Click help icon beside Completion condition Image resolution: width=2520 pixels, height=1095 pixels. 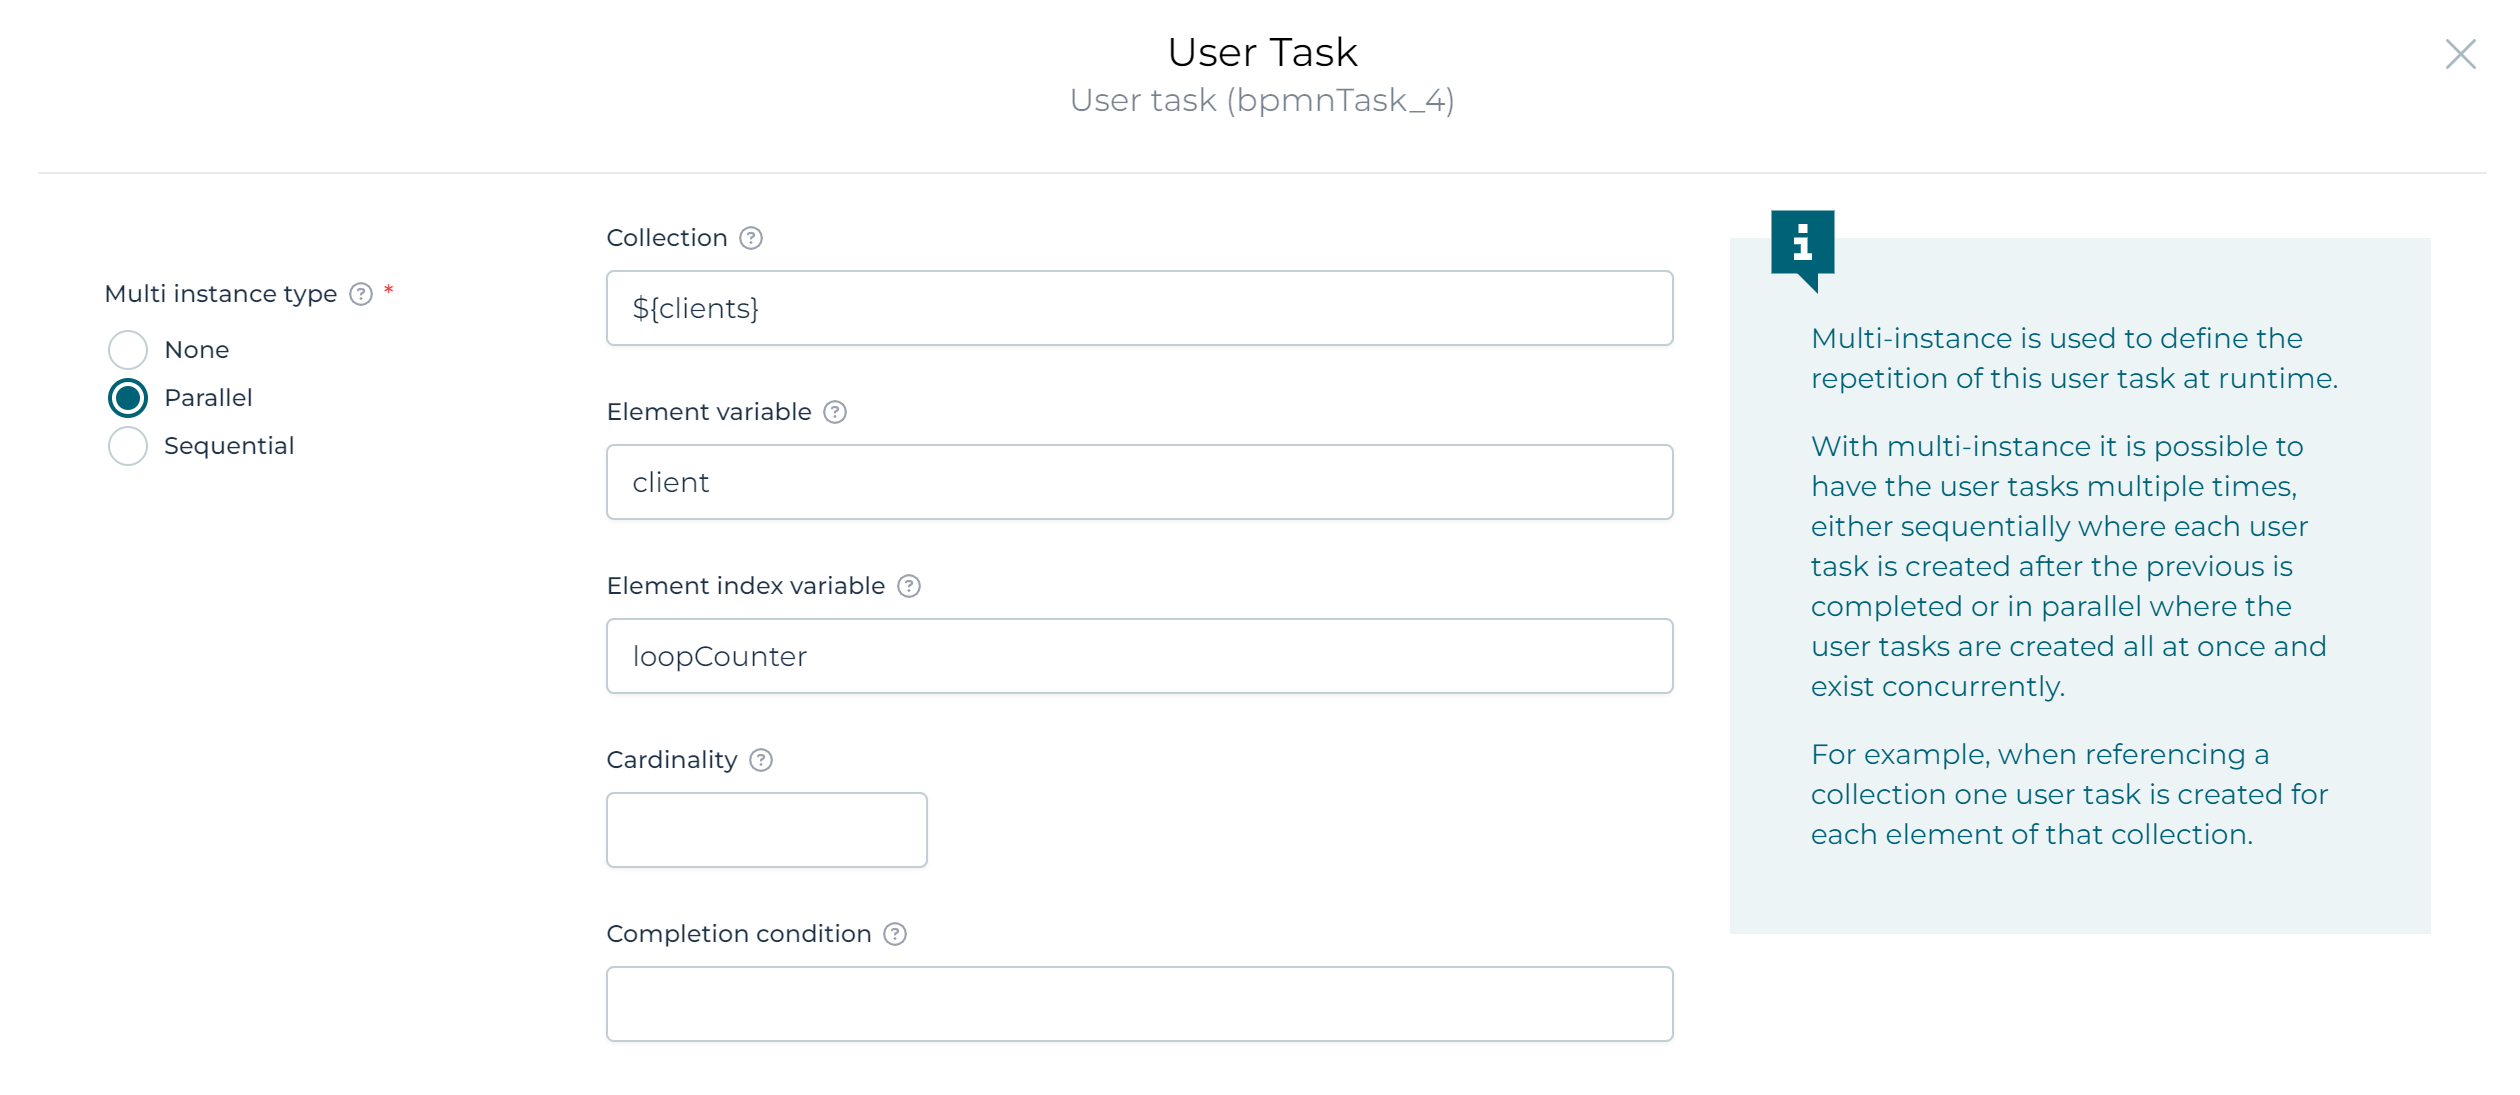pyautogui.click(x=895, y=934)
